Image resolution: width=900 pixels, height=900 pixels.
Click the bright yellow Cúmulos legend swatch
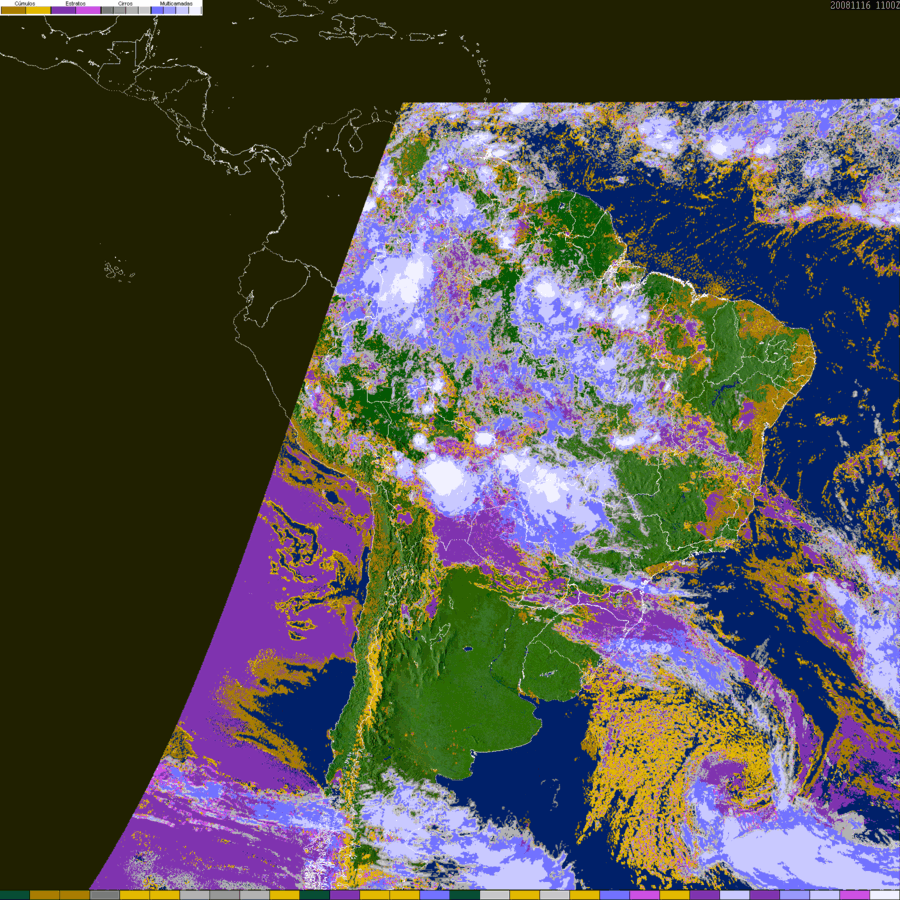[38, 10]
